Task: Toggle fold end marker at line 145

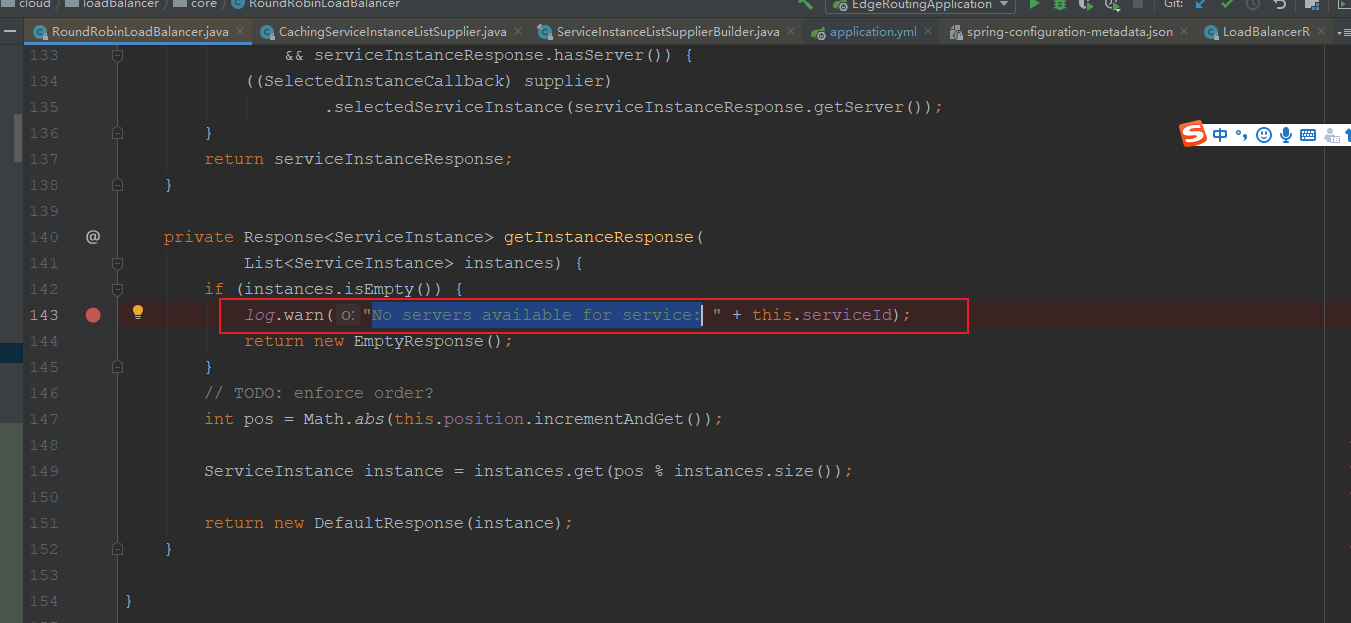Action: point(118,367)
